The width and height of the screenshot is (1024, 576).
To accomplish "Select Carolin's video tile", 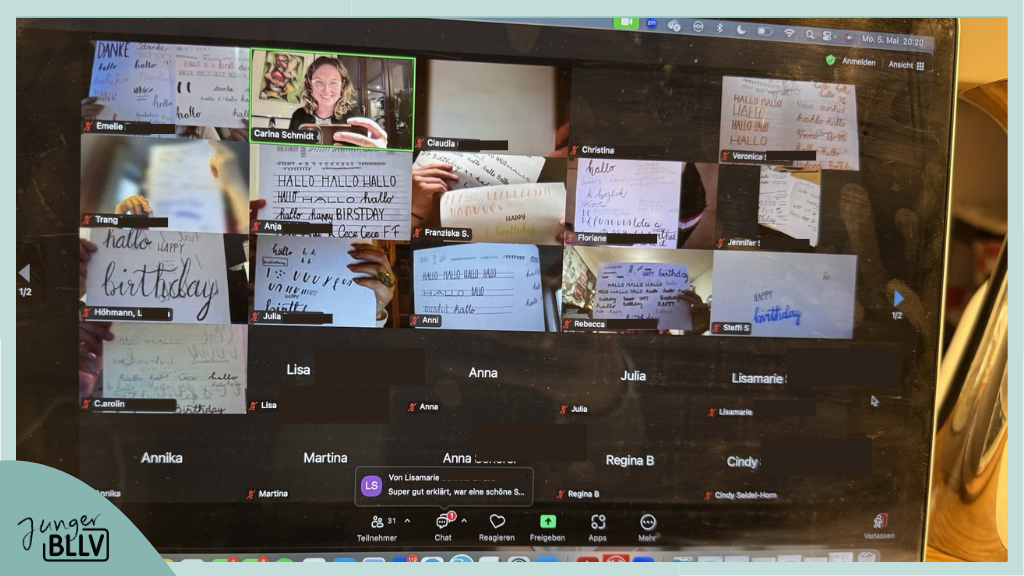I will coord(163,367).
